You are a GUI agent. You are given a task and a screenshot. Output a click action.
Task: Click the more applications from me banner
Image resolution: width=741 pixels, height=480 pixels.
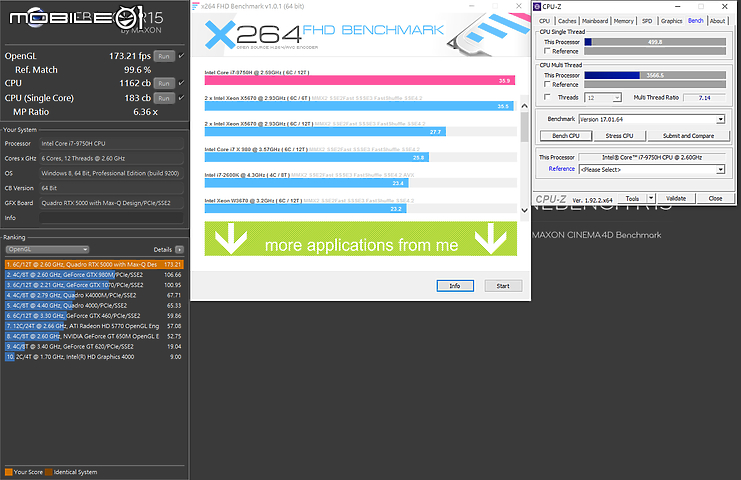(361, 239)
